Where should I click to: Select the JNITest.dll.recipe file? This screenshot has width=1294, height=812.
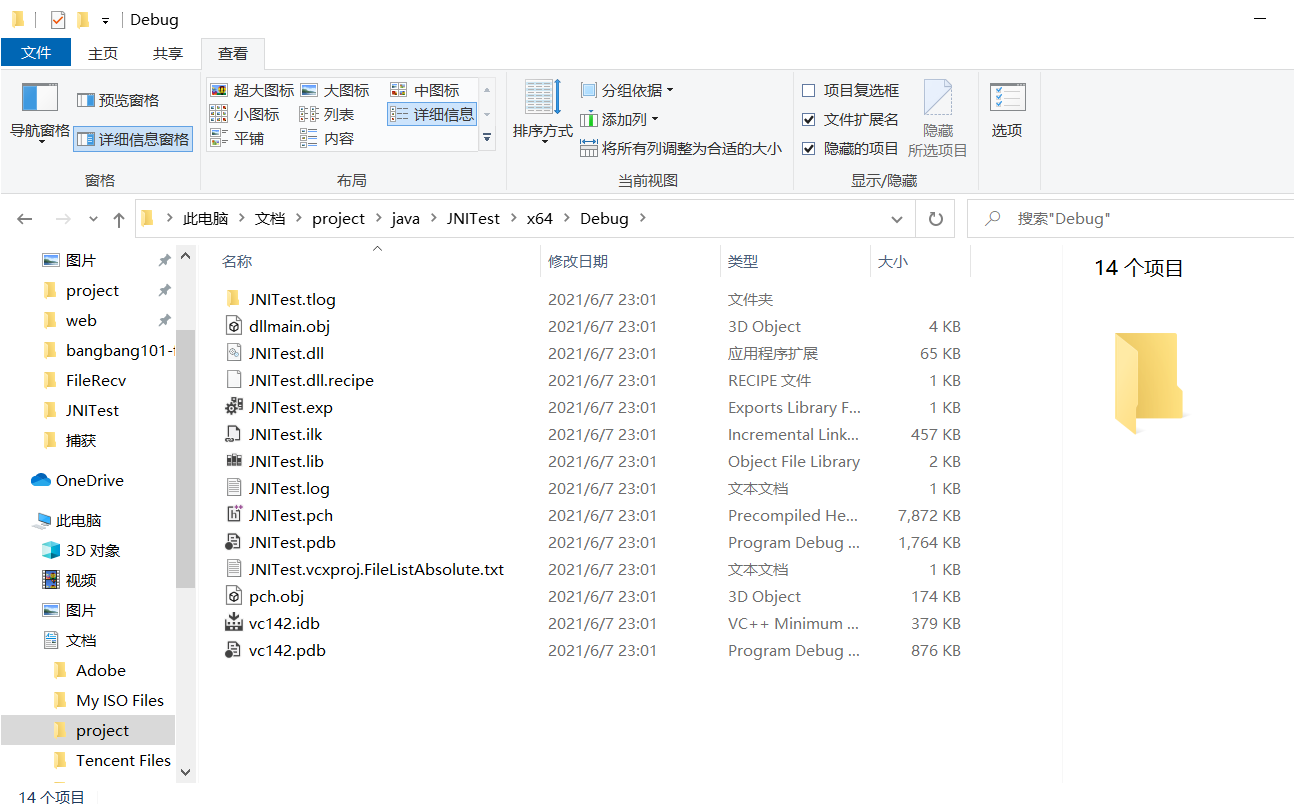(x=311, y=380)
